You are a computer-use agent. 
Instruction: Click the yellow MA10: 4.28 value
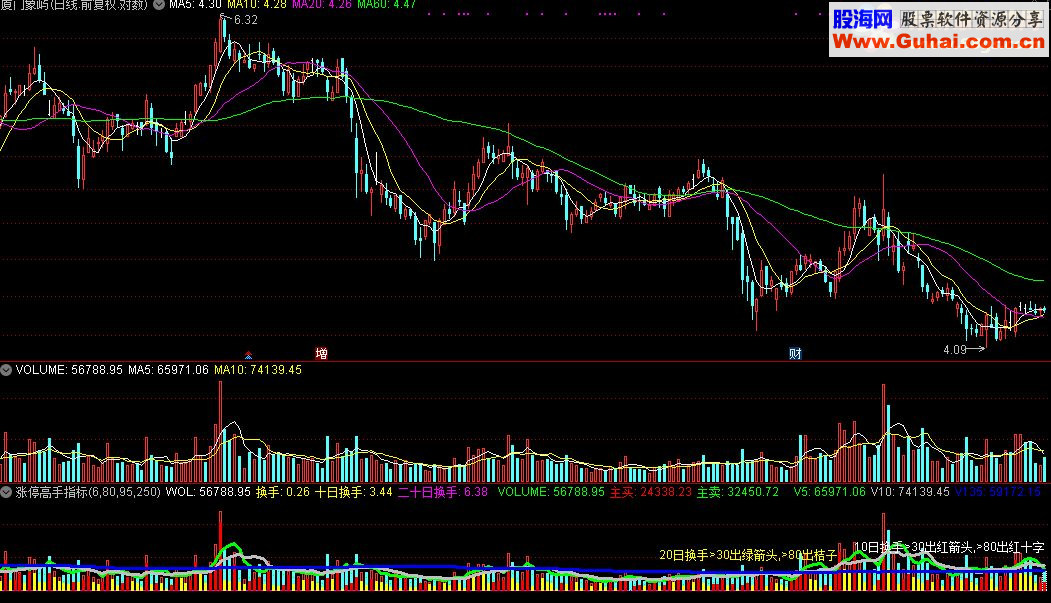[257, 5]
